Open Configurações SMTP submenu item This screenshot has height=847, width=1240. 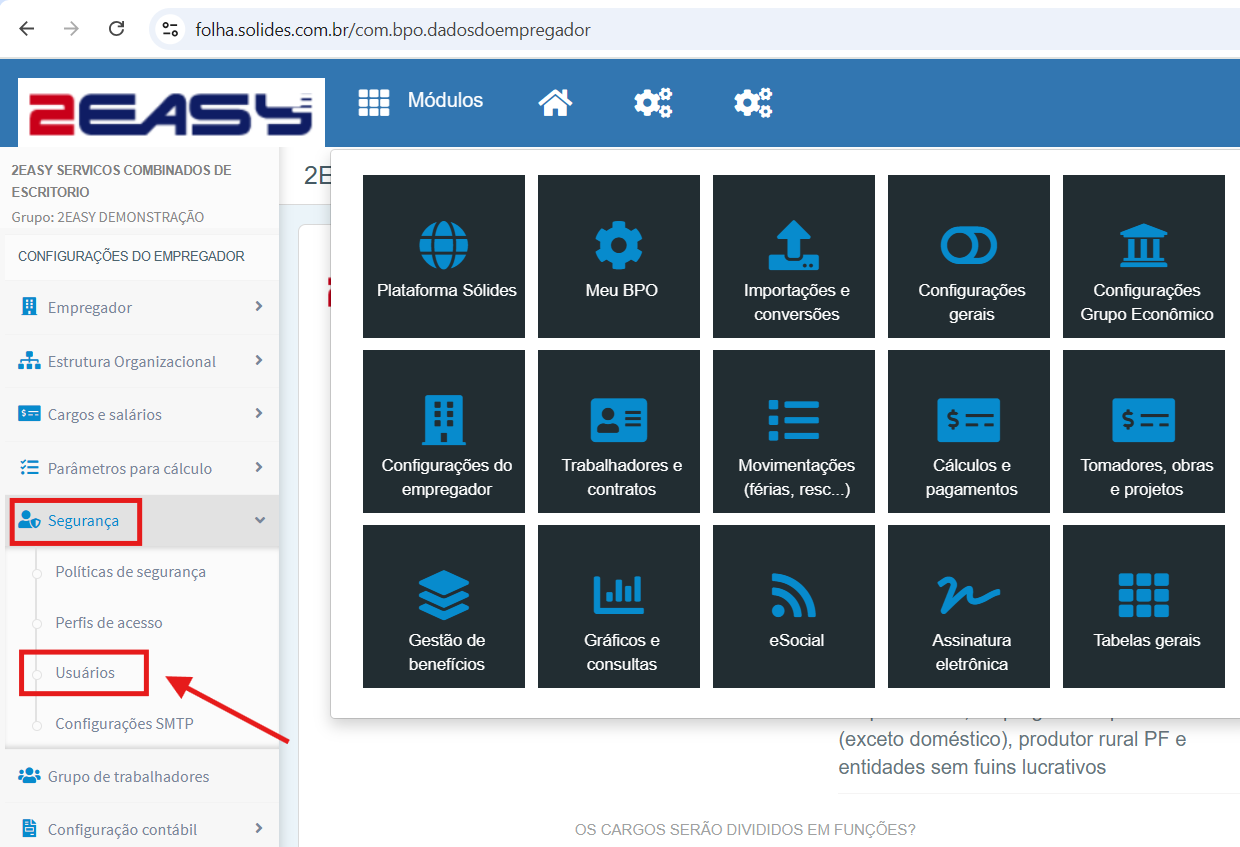click(x=124, y=723)
